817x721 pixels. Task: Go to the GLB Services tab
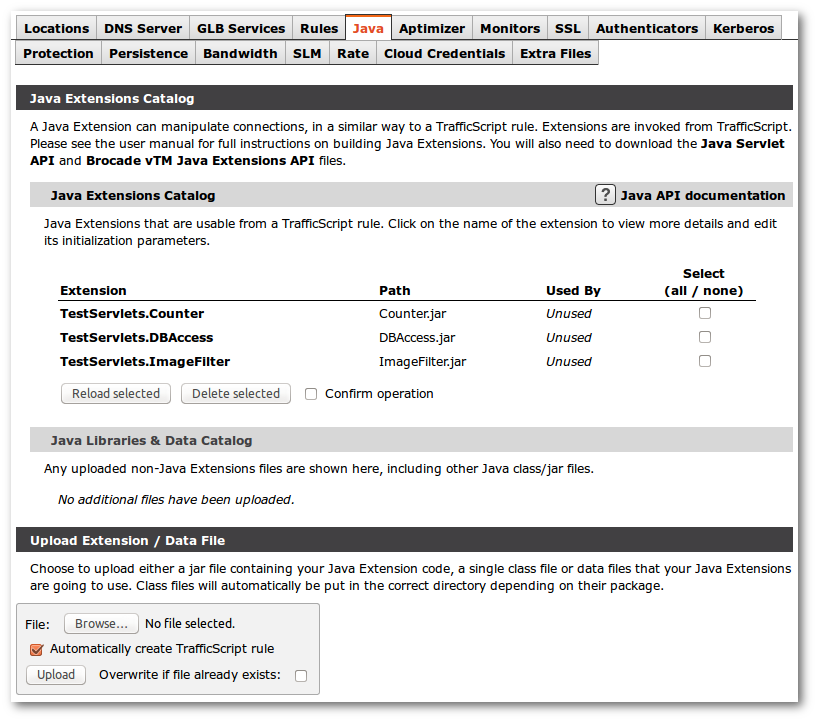(241, 28)
